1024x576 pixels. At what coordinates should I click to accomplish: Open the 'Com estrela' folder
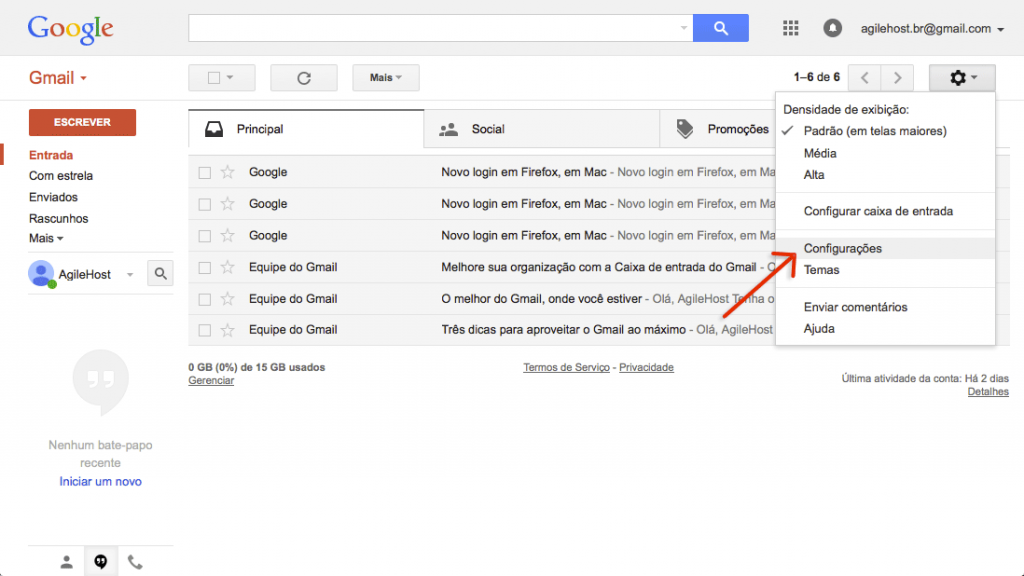(x=61, y=176)
